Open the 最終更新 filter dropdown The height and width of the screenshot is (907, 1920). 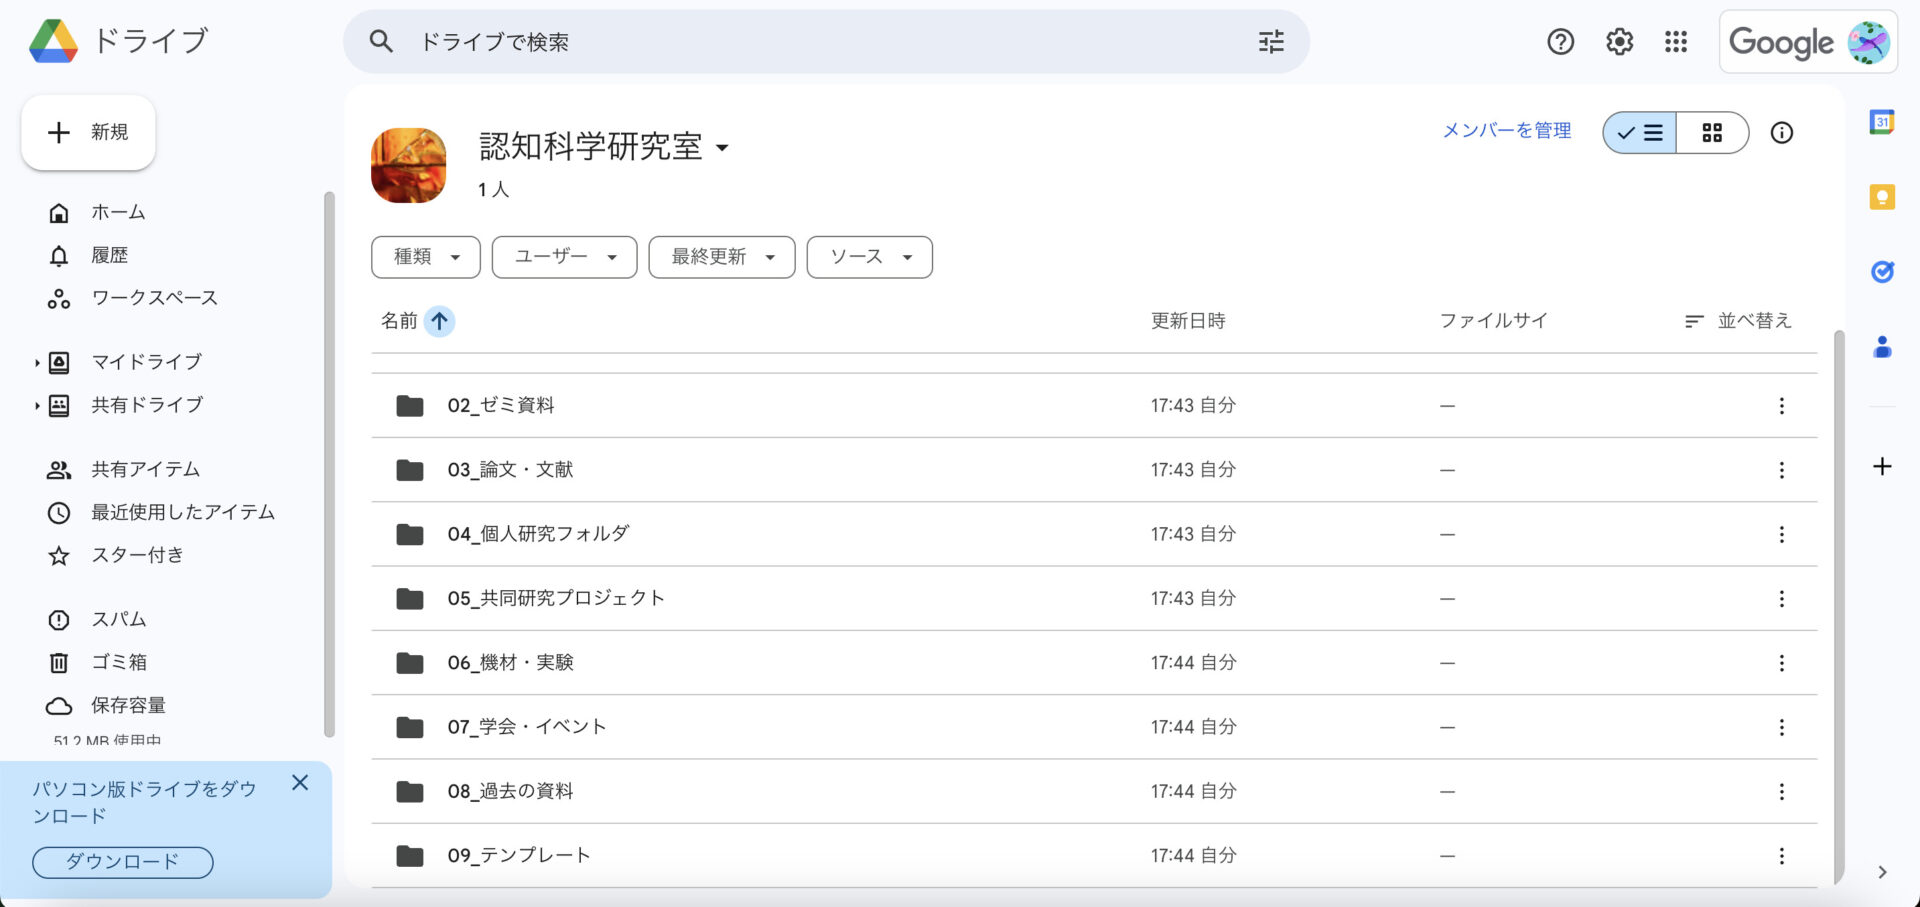(x=721, y=257)
